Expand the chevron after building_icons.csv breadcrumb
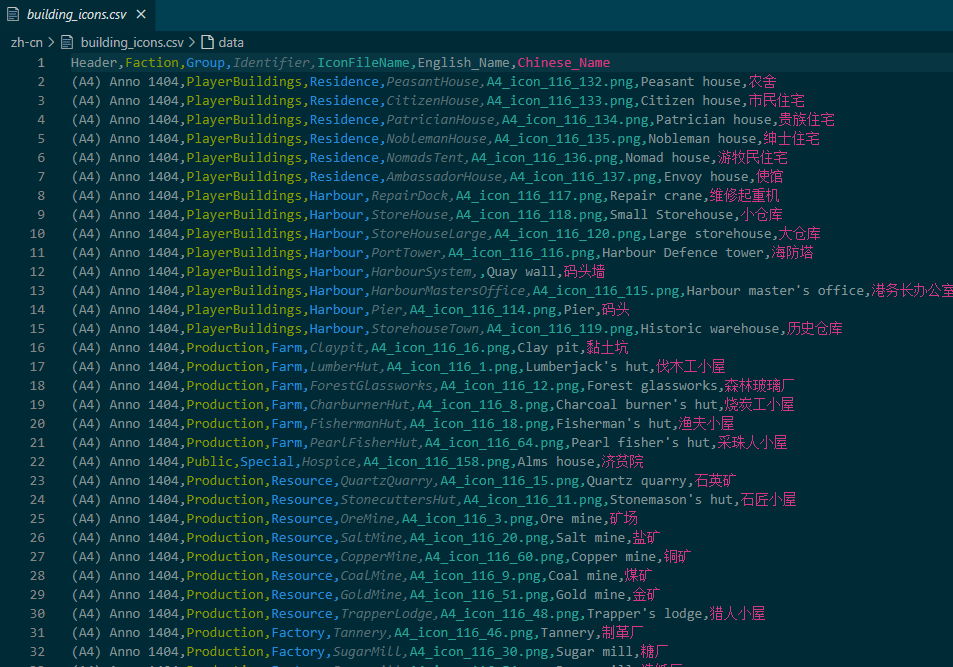 pos(192,42)
